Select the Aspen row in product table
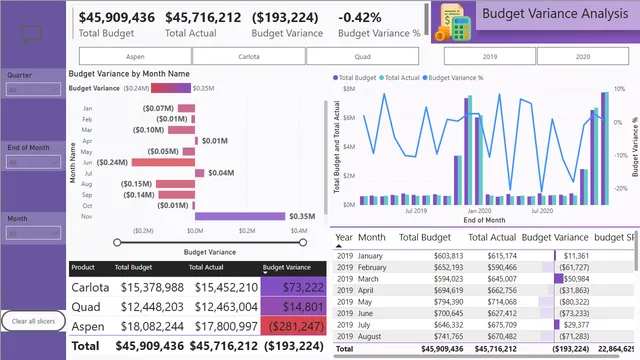Image resolution: width=640 pixels, height=360 pixels. (198, 326)
